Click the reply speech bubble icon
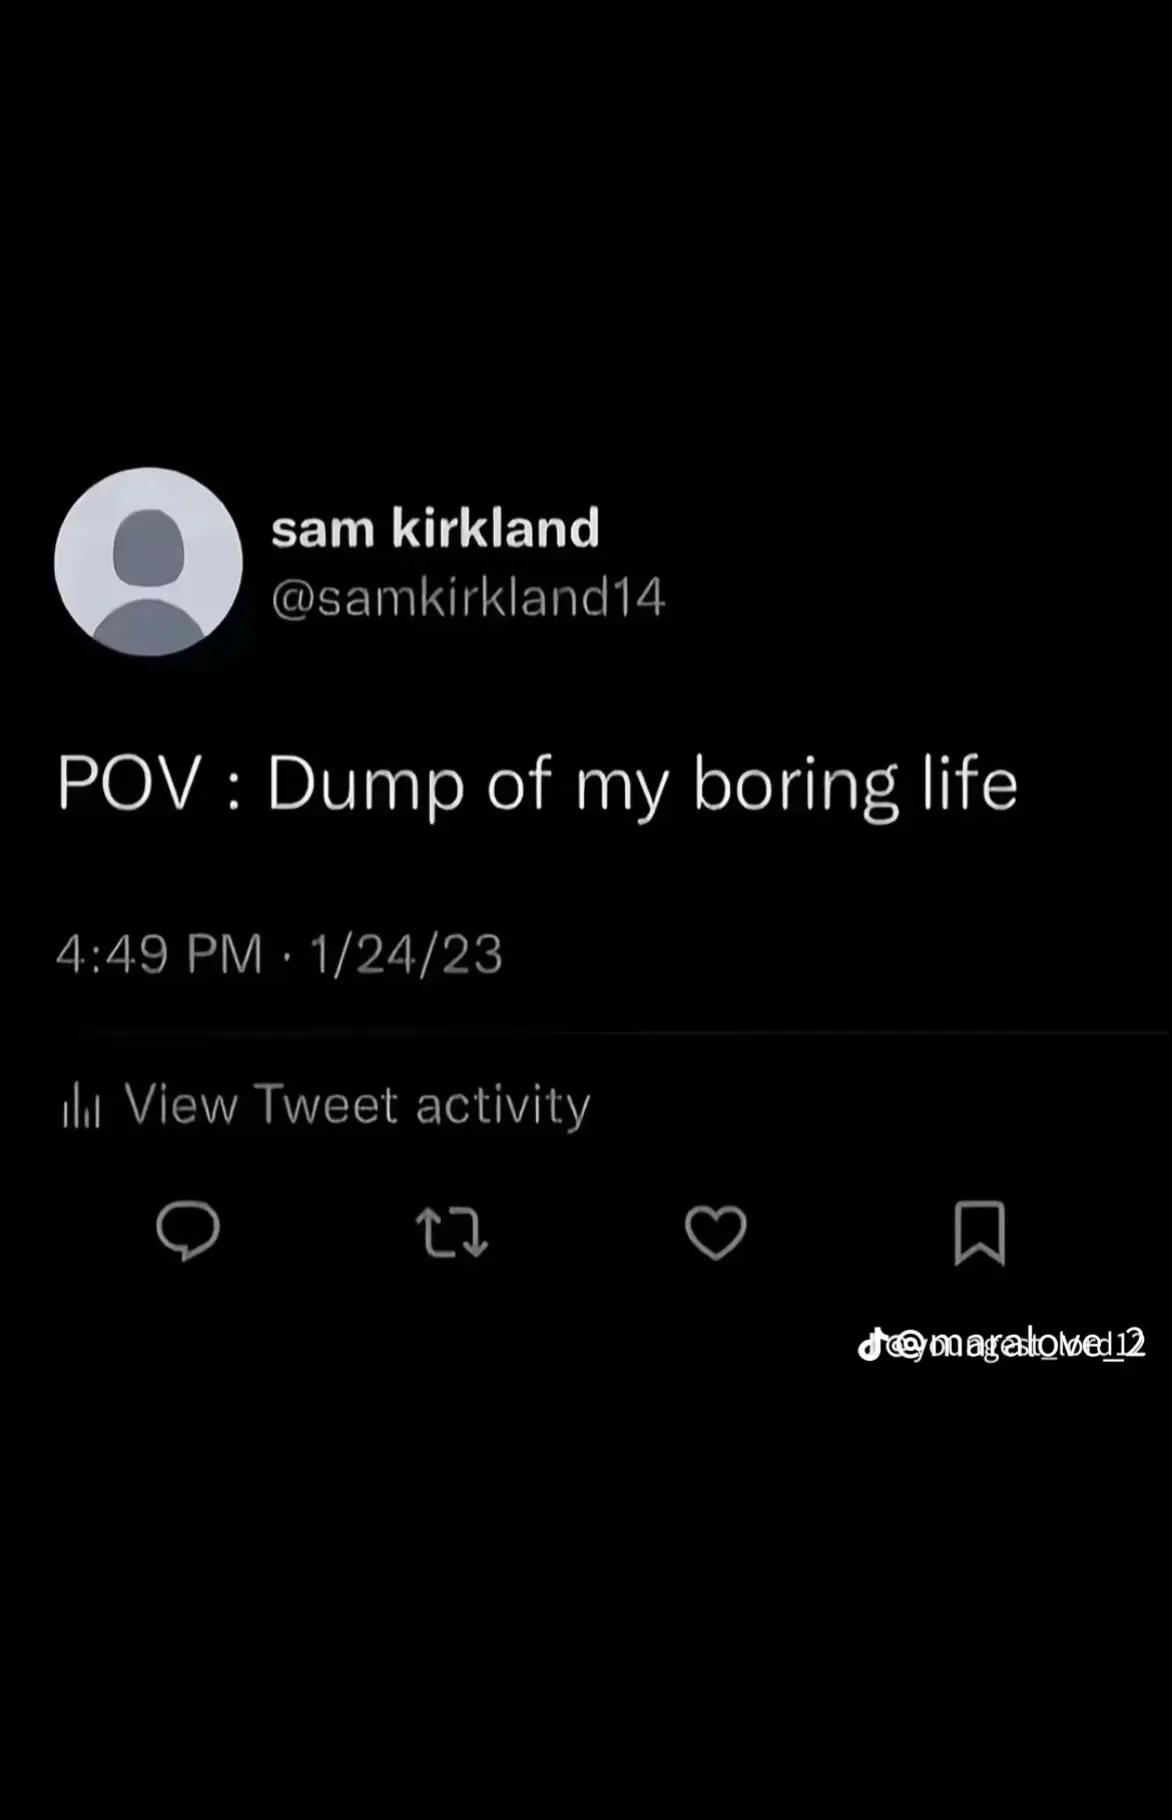Screen dimensions: 1172x1820 (x=188, y=1231)
